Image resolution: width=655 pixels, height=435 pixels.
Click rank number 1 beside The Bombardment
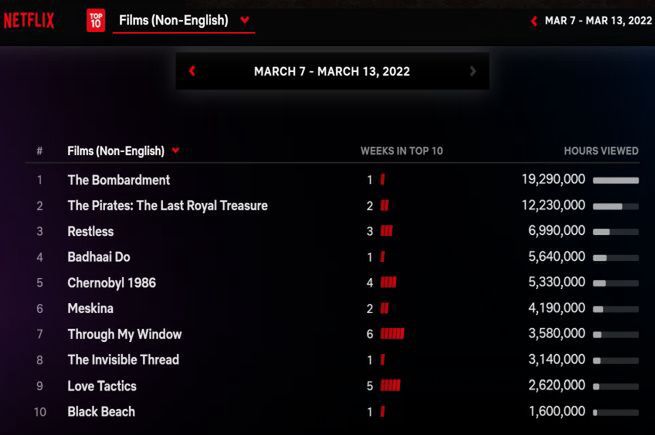[x=40, y=180]
